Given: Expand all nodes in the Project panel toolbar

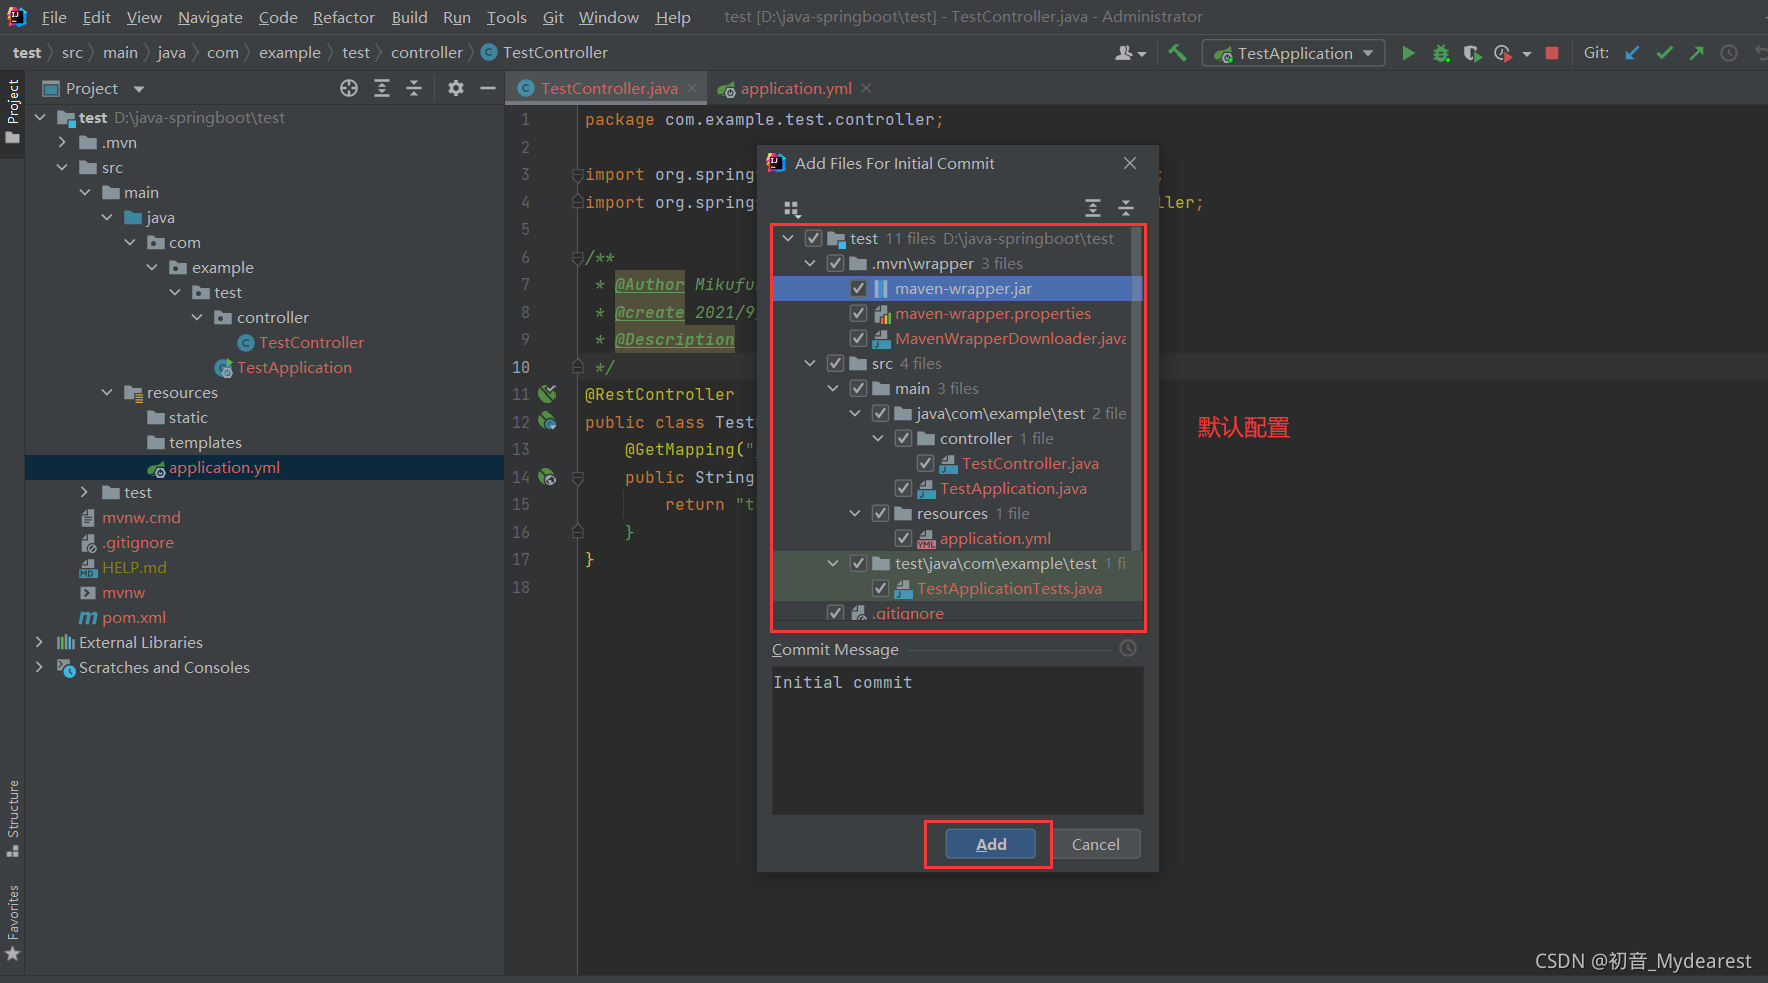Looking at the screenshot, I should [382, 88].
